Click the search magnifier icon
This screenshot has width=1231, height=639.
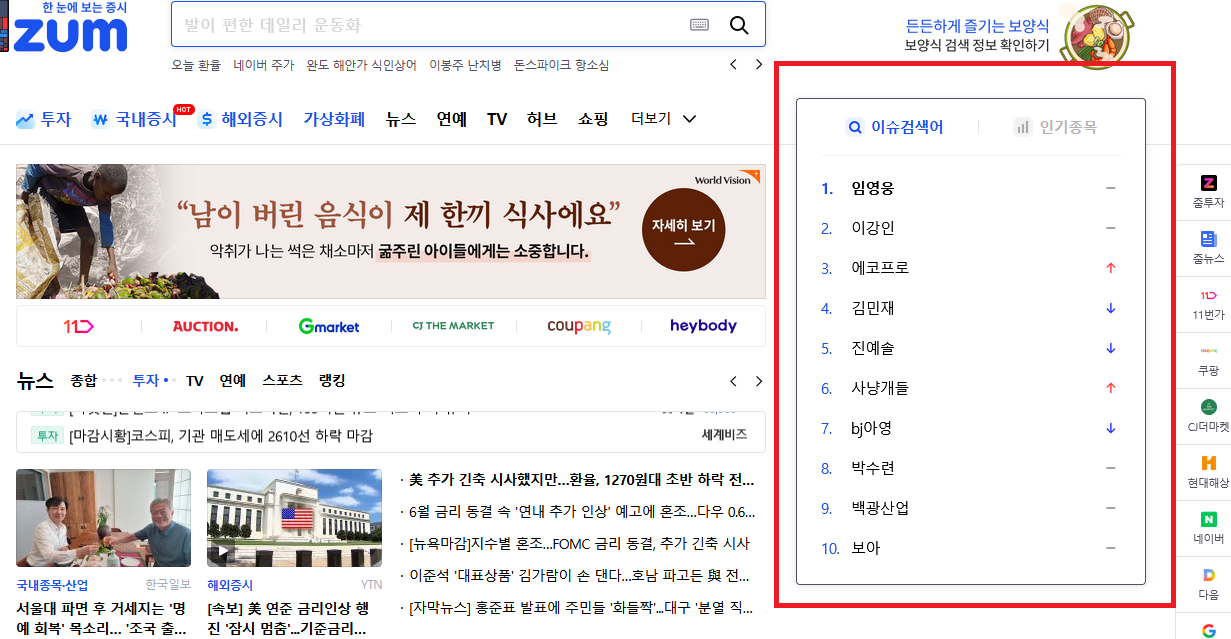point(739,25)
